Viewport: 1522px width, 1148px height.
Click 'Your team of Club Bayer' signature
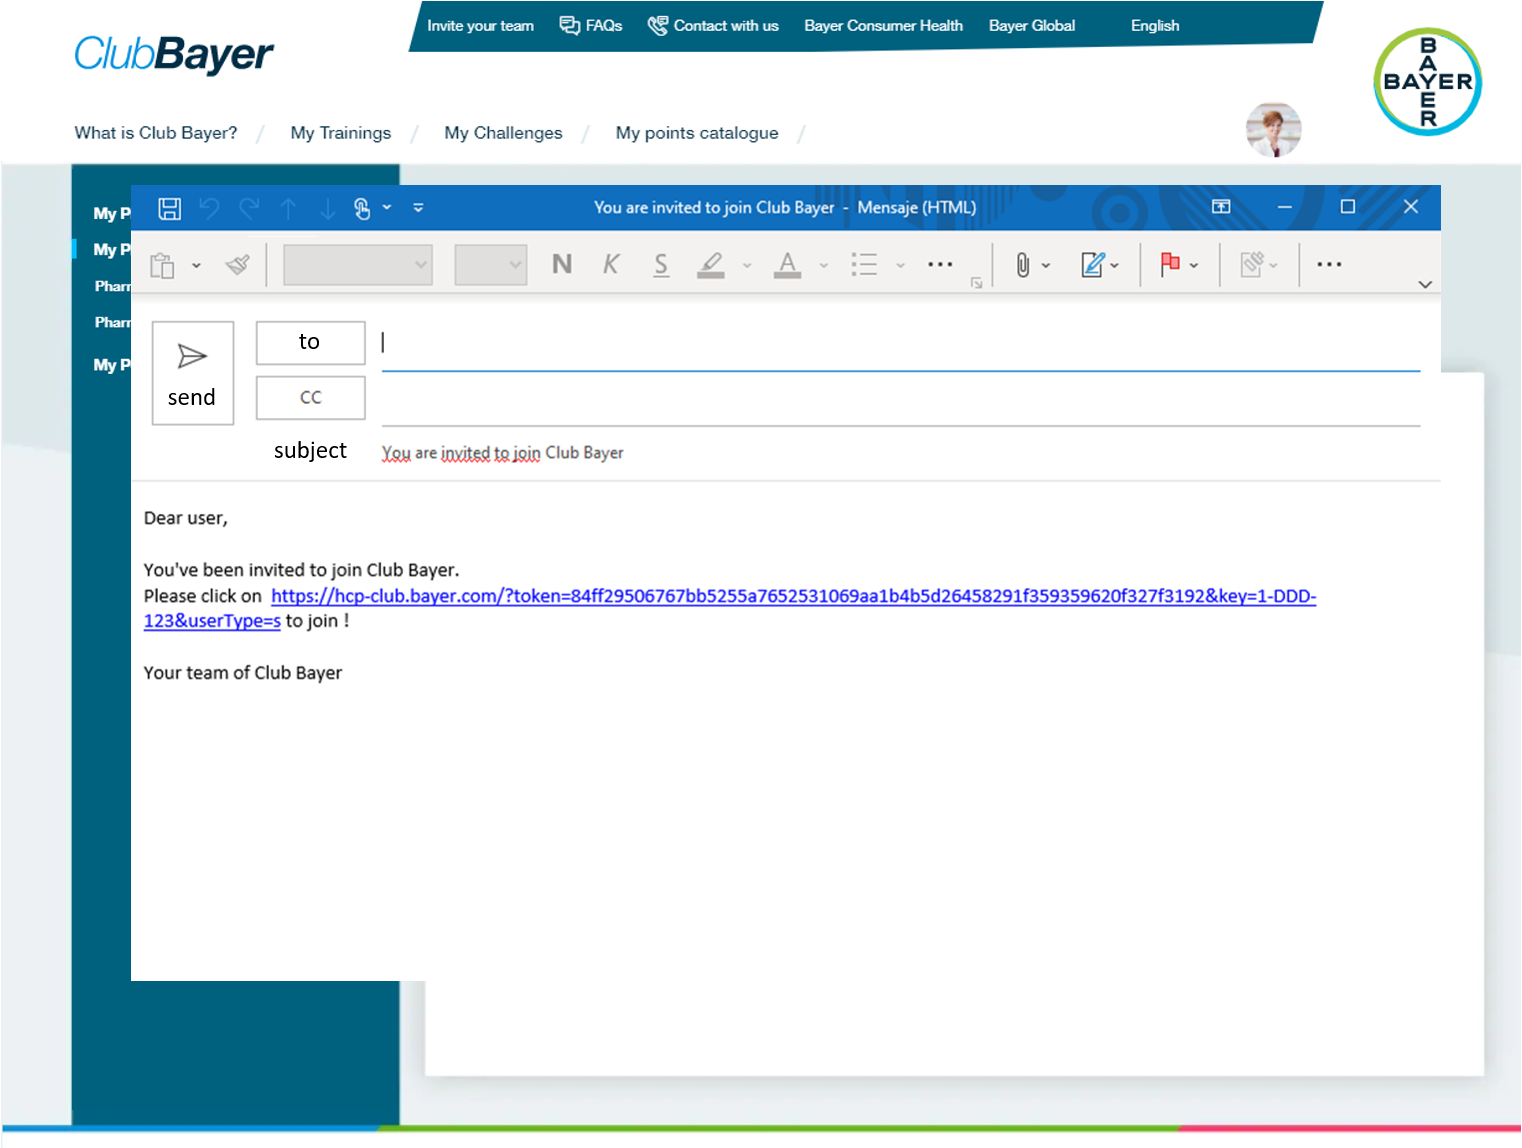point(243,673)
